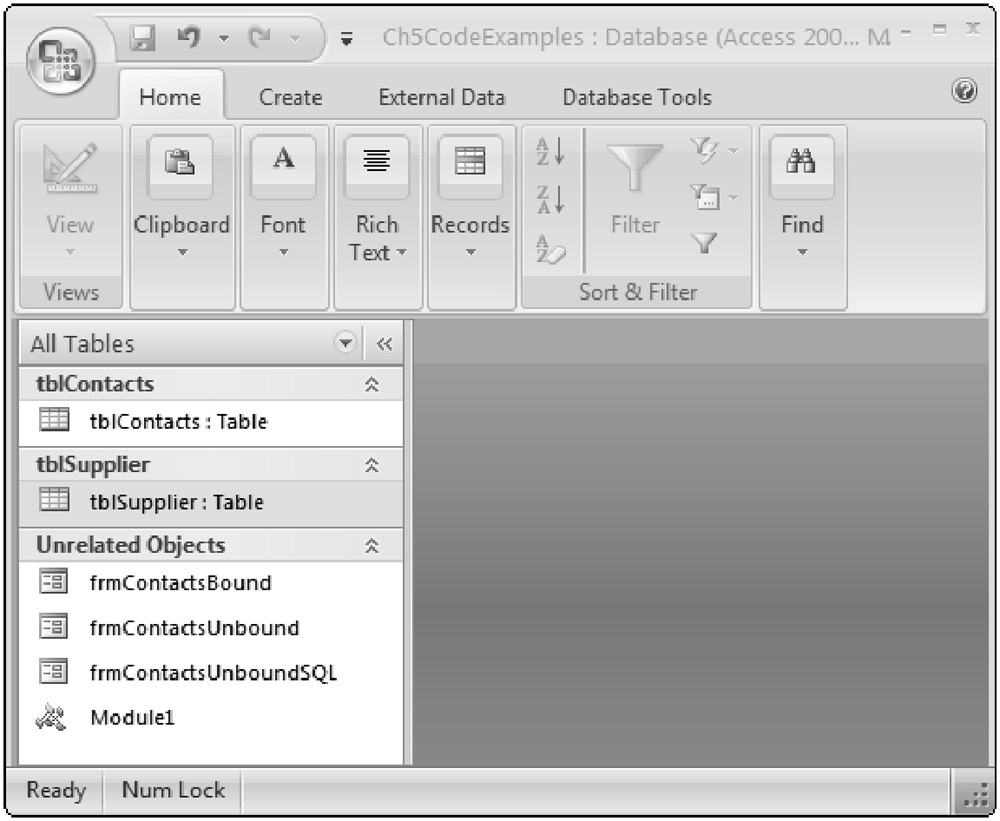Switch to the Create tab
Viewport: 1000px width, 821px height.
[290, 98]
